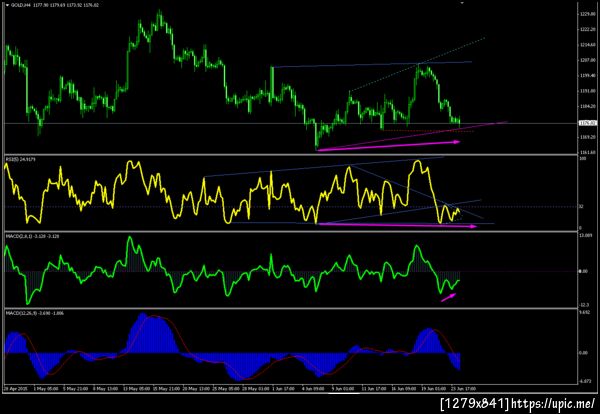Click the 4 Jun 09:00 time label

tap(313, 388)
